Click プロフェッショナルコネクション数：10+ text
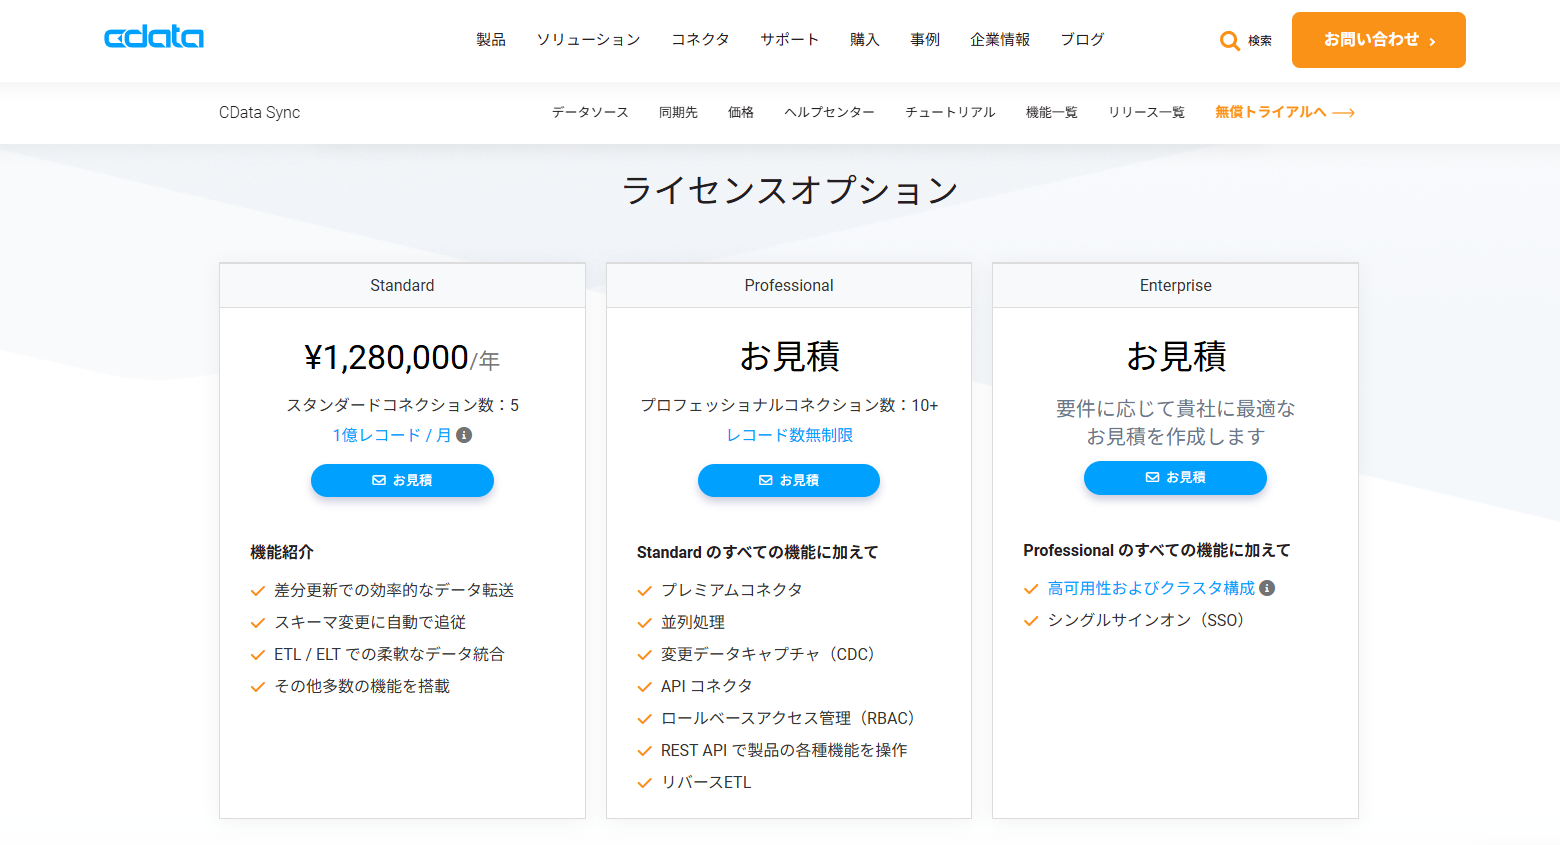The width and height of the screenshot is (1560, 845). tap(789, 405)
